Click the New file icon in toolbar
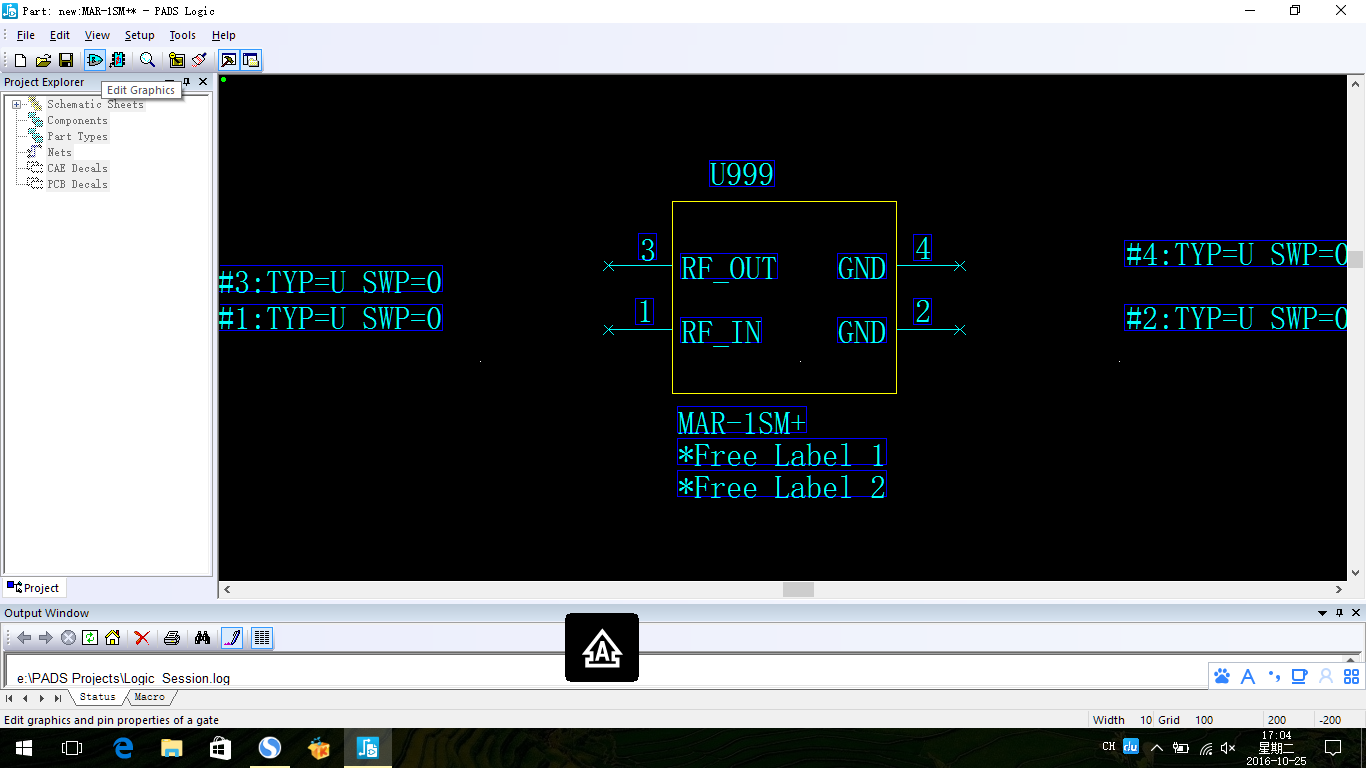Viewport: 1366px width, 768px height. (20, 60)
